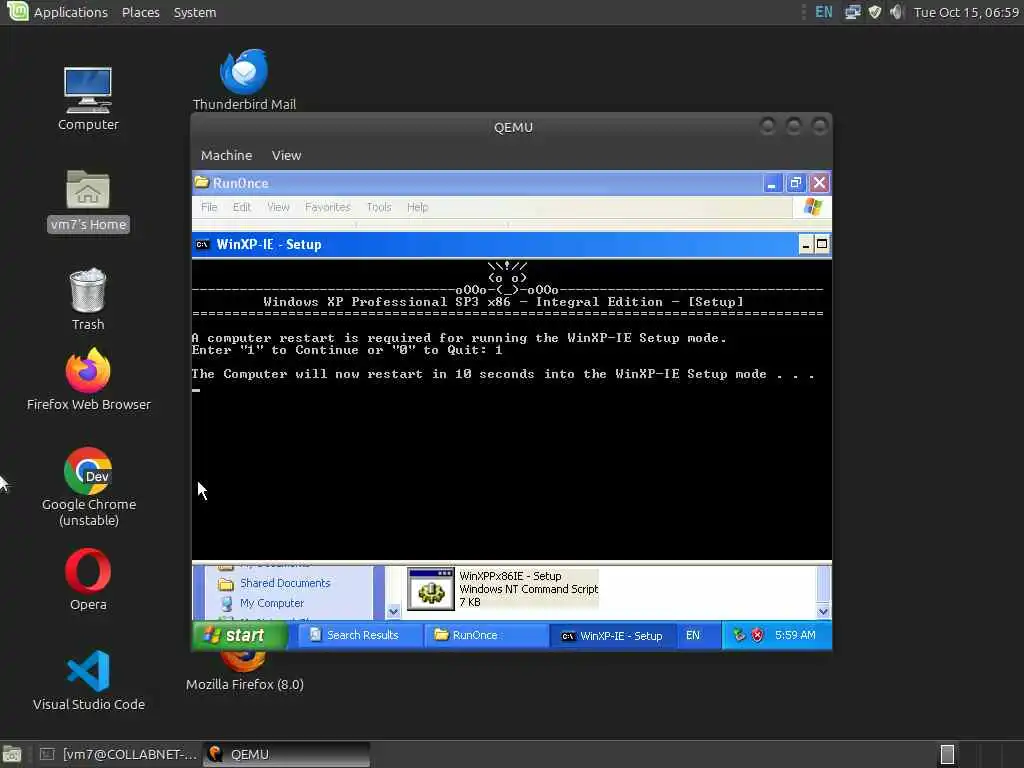Click the workspace switcher icon in bottom panel

(x=947, y=754)
